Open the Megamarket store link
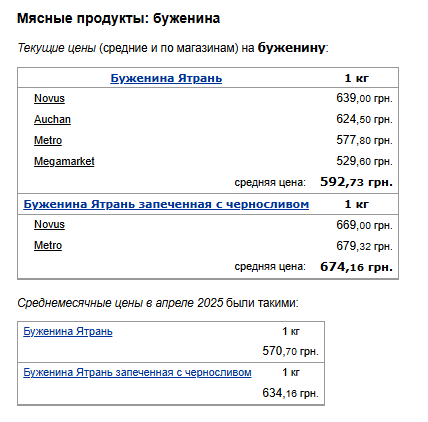Viewport: 428px width, 422px height. (x=64, y=161)
